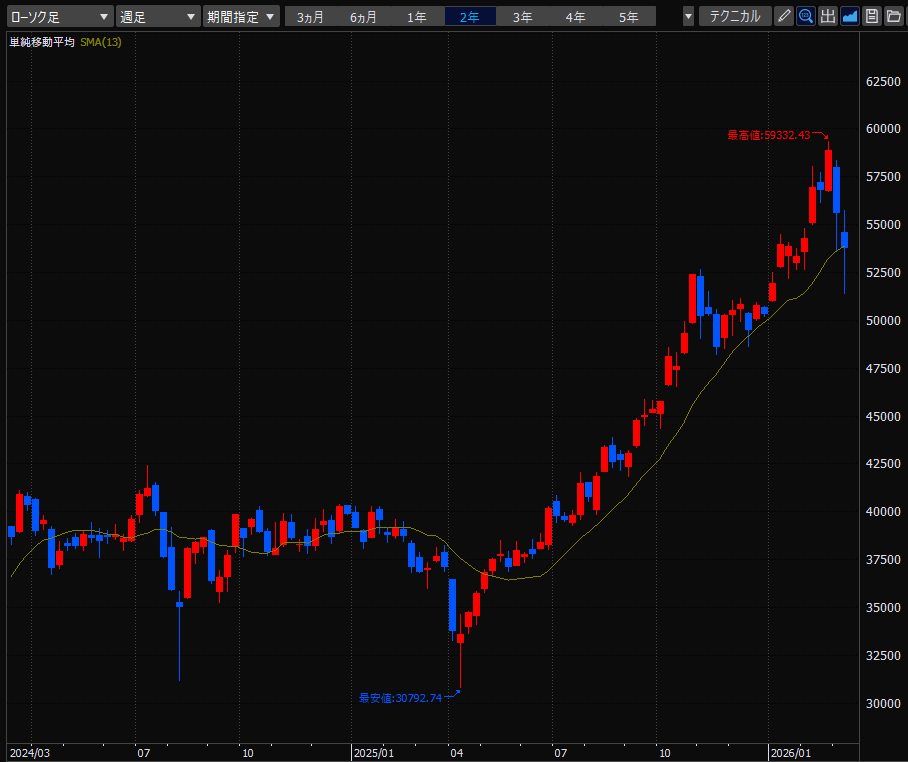Click the long-wick blue candle near 35000
The height and width of the screenshot is (762, 908).
click(x=180, y=605)
